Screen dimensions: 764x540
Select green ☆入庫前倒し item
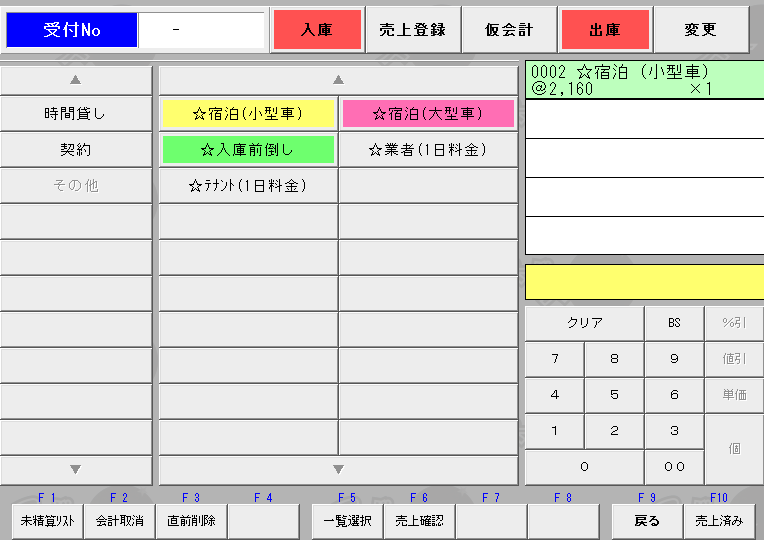(248, 150)
